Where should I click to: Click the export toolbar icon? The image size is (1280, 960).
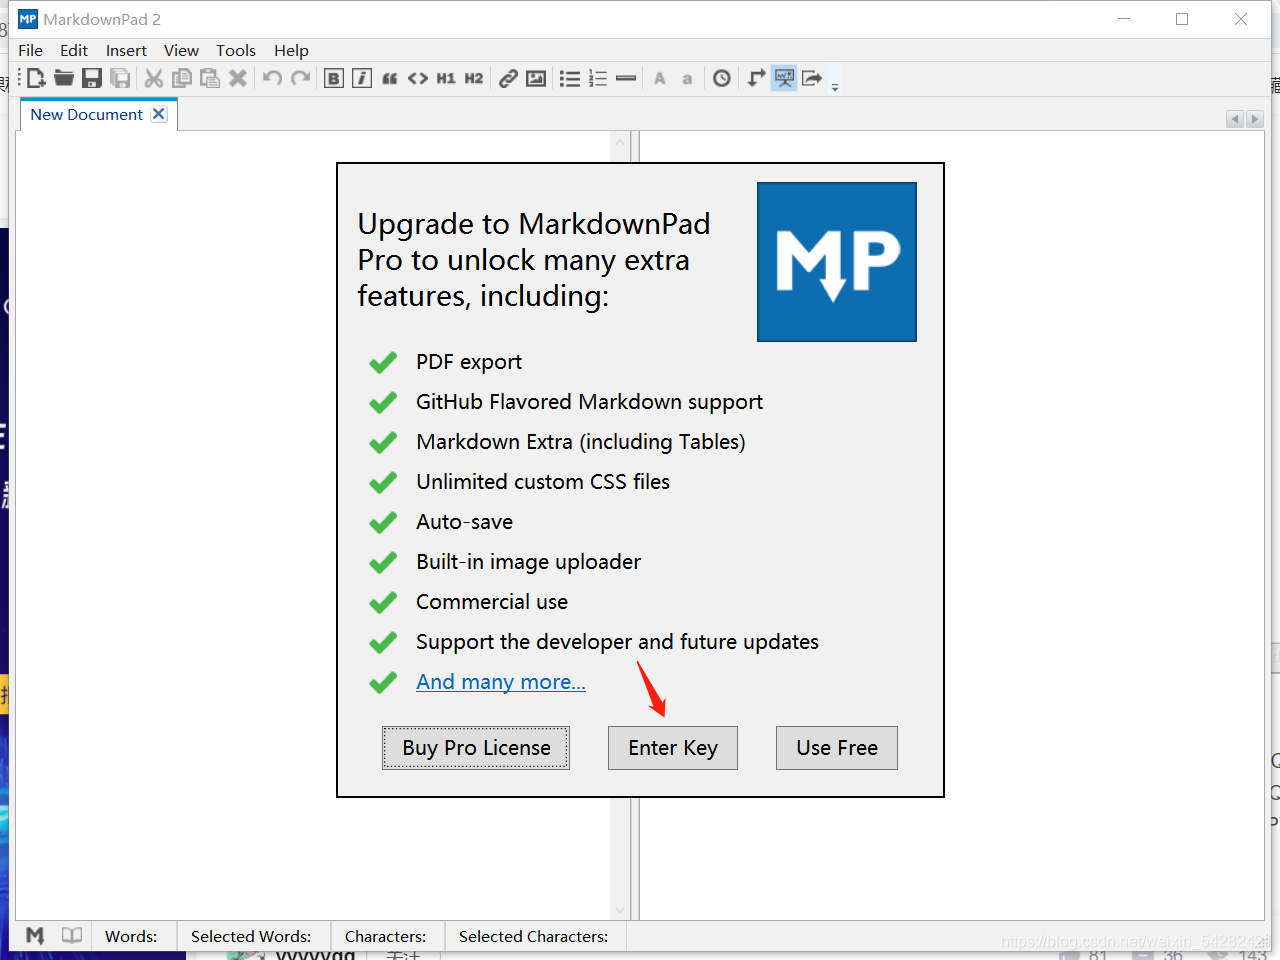click(812, 78)
